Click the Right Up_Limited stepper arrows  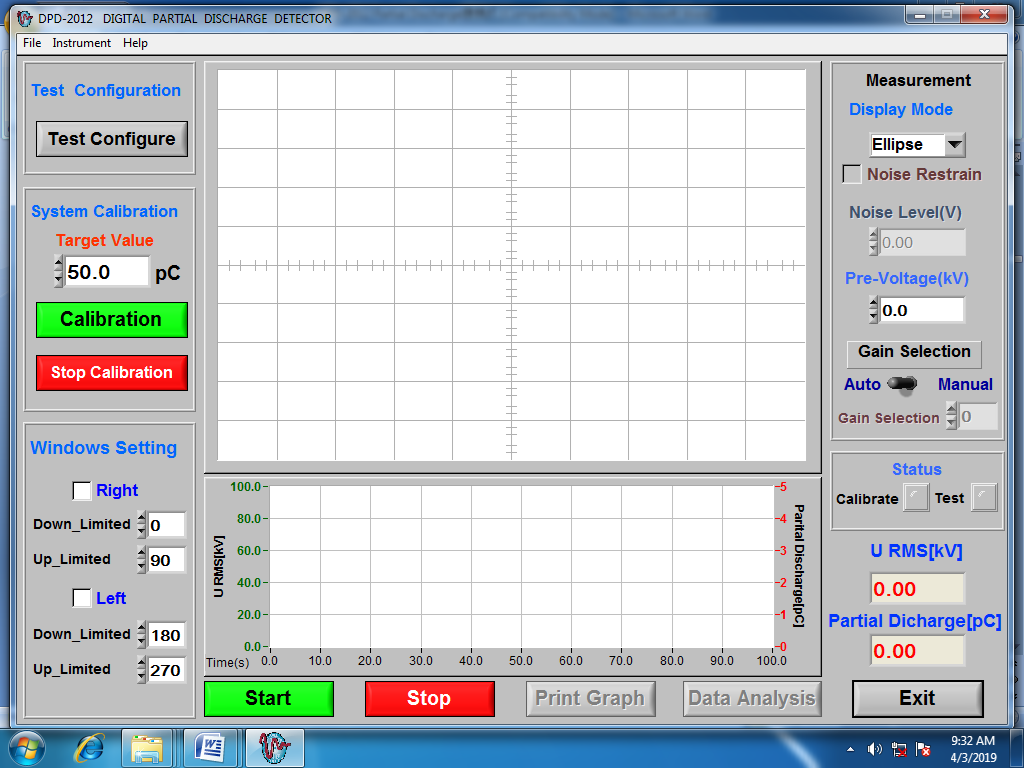[142, 560]
